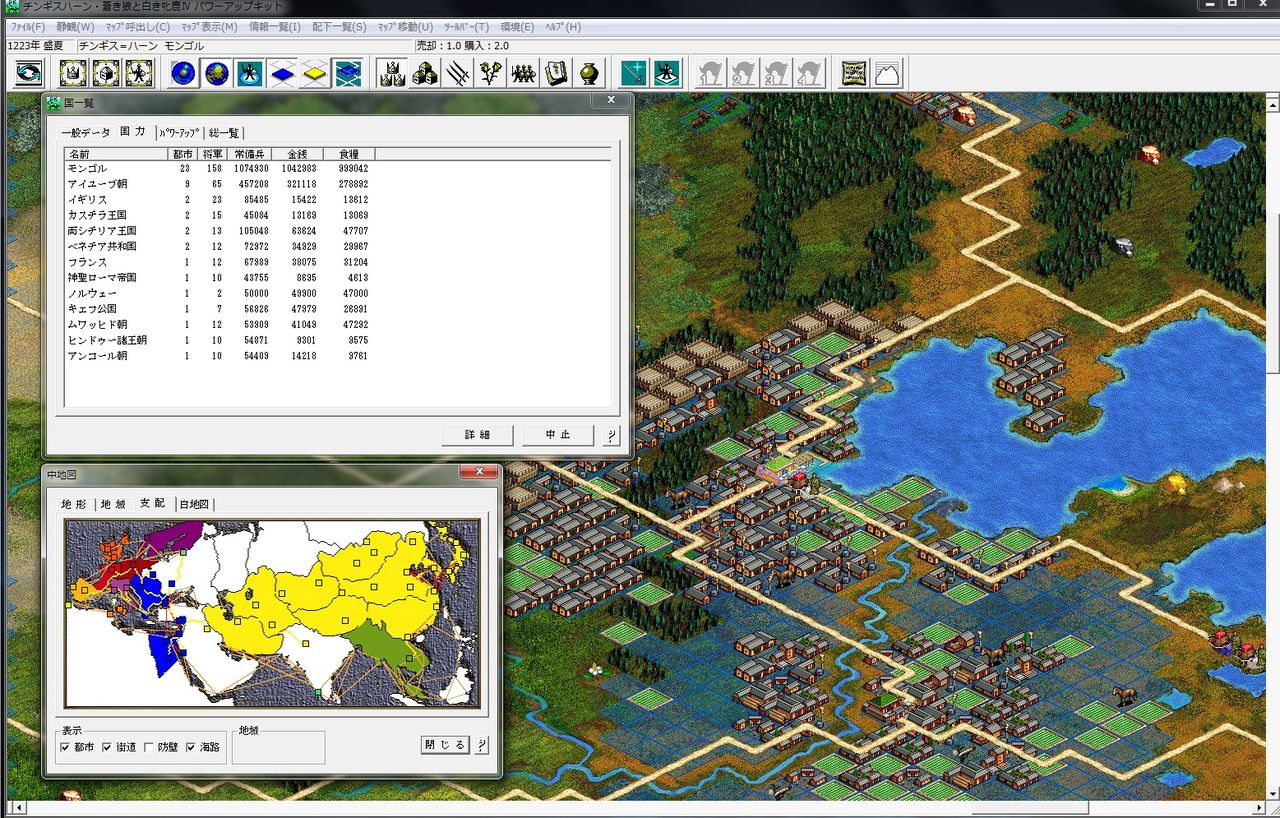Click the blue globe toolbar icon
Viewport: 1280px width, 818px height.
[x=183, y=73]
